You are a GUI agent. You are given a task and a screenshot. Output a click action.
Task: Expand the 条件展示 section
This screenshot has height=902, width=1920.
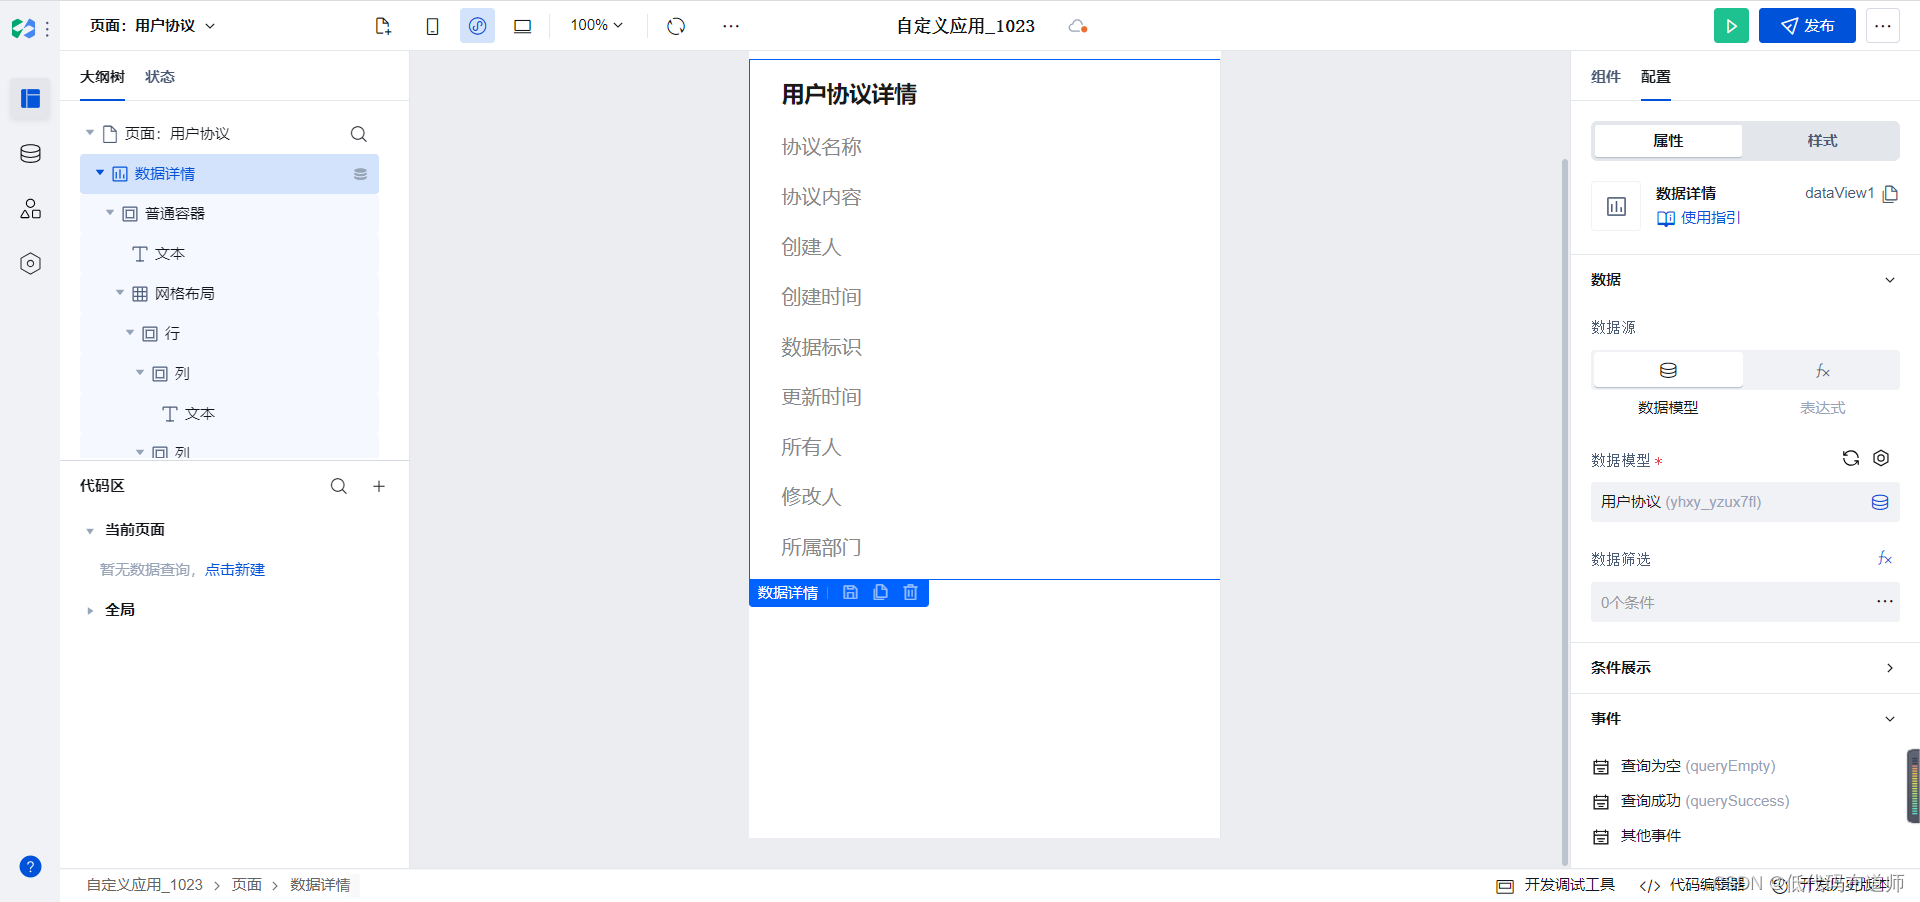point(1890,668)
